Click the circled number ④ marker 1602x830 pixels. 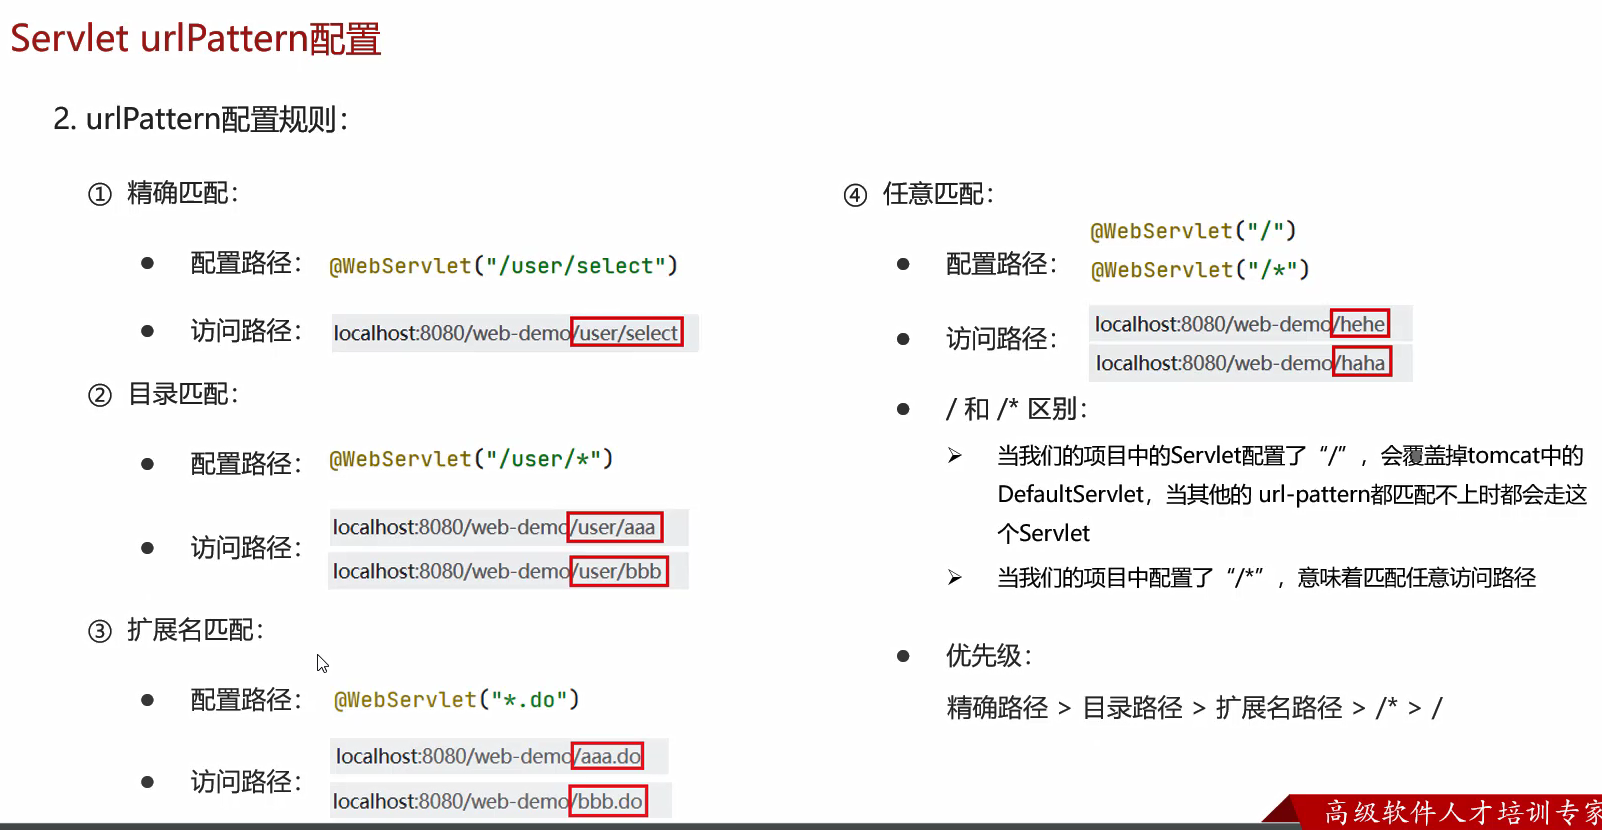[x=855, y=195]
